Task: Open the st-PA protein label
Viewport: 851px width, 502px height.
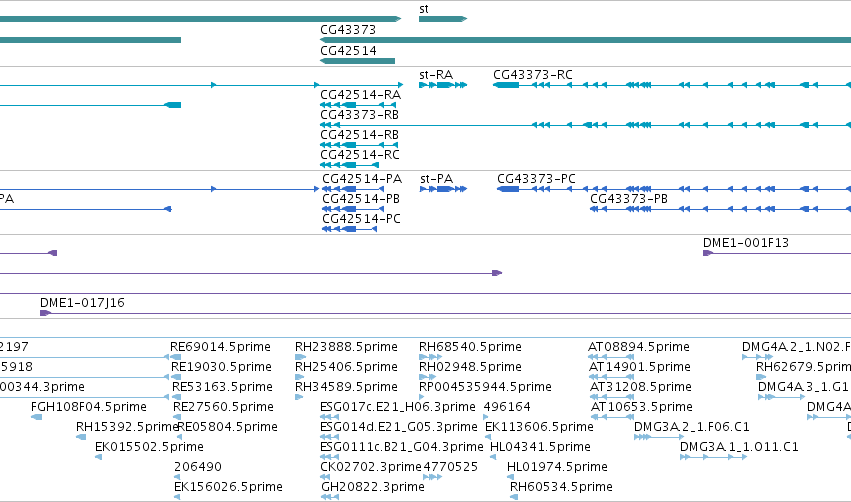Action: (x=436, y=179)
